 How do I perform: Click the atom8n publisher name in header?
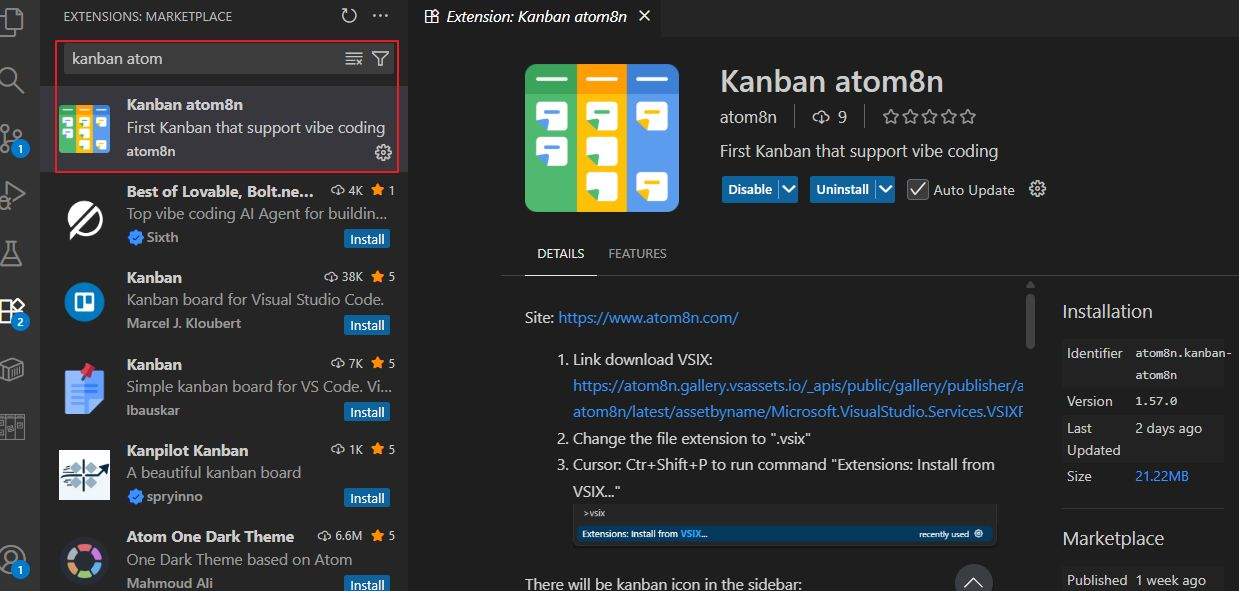(x=748, y=117)
